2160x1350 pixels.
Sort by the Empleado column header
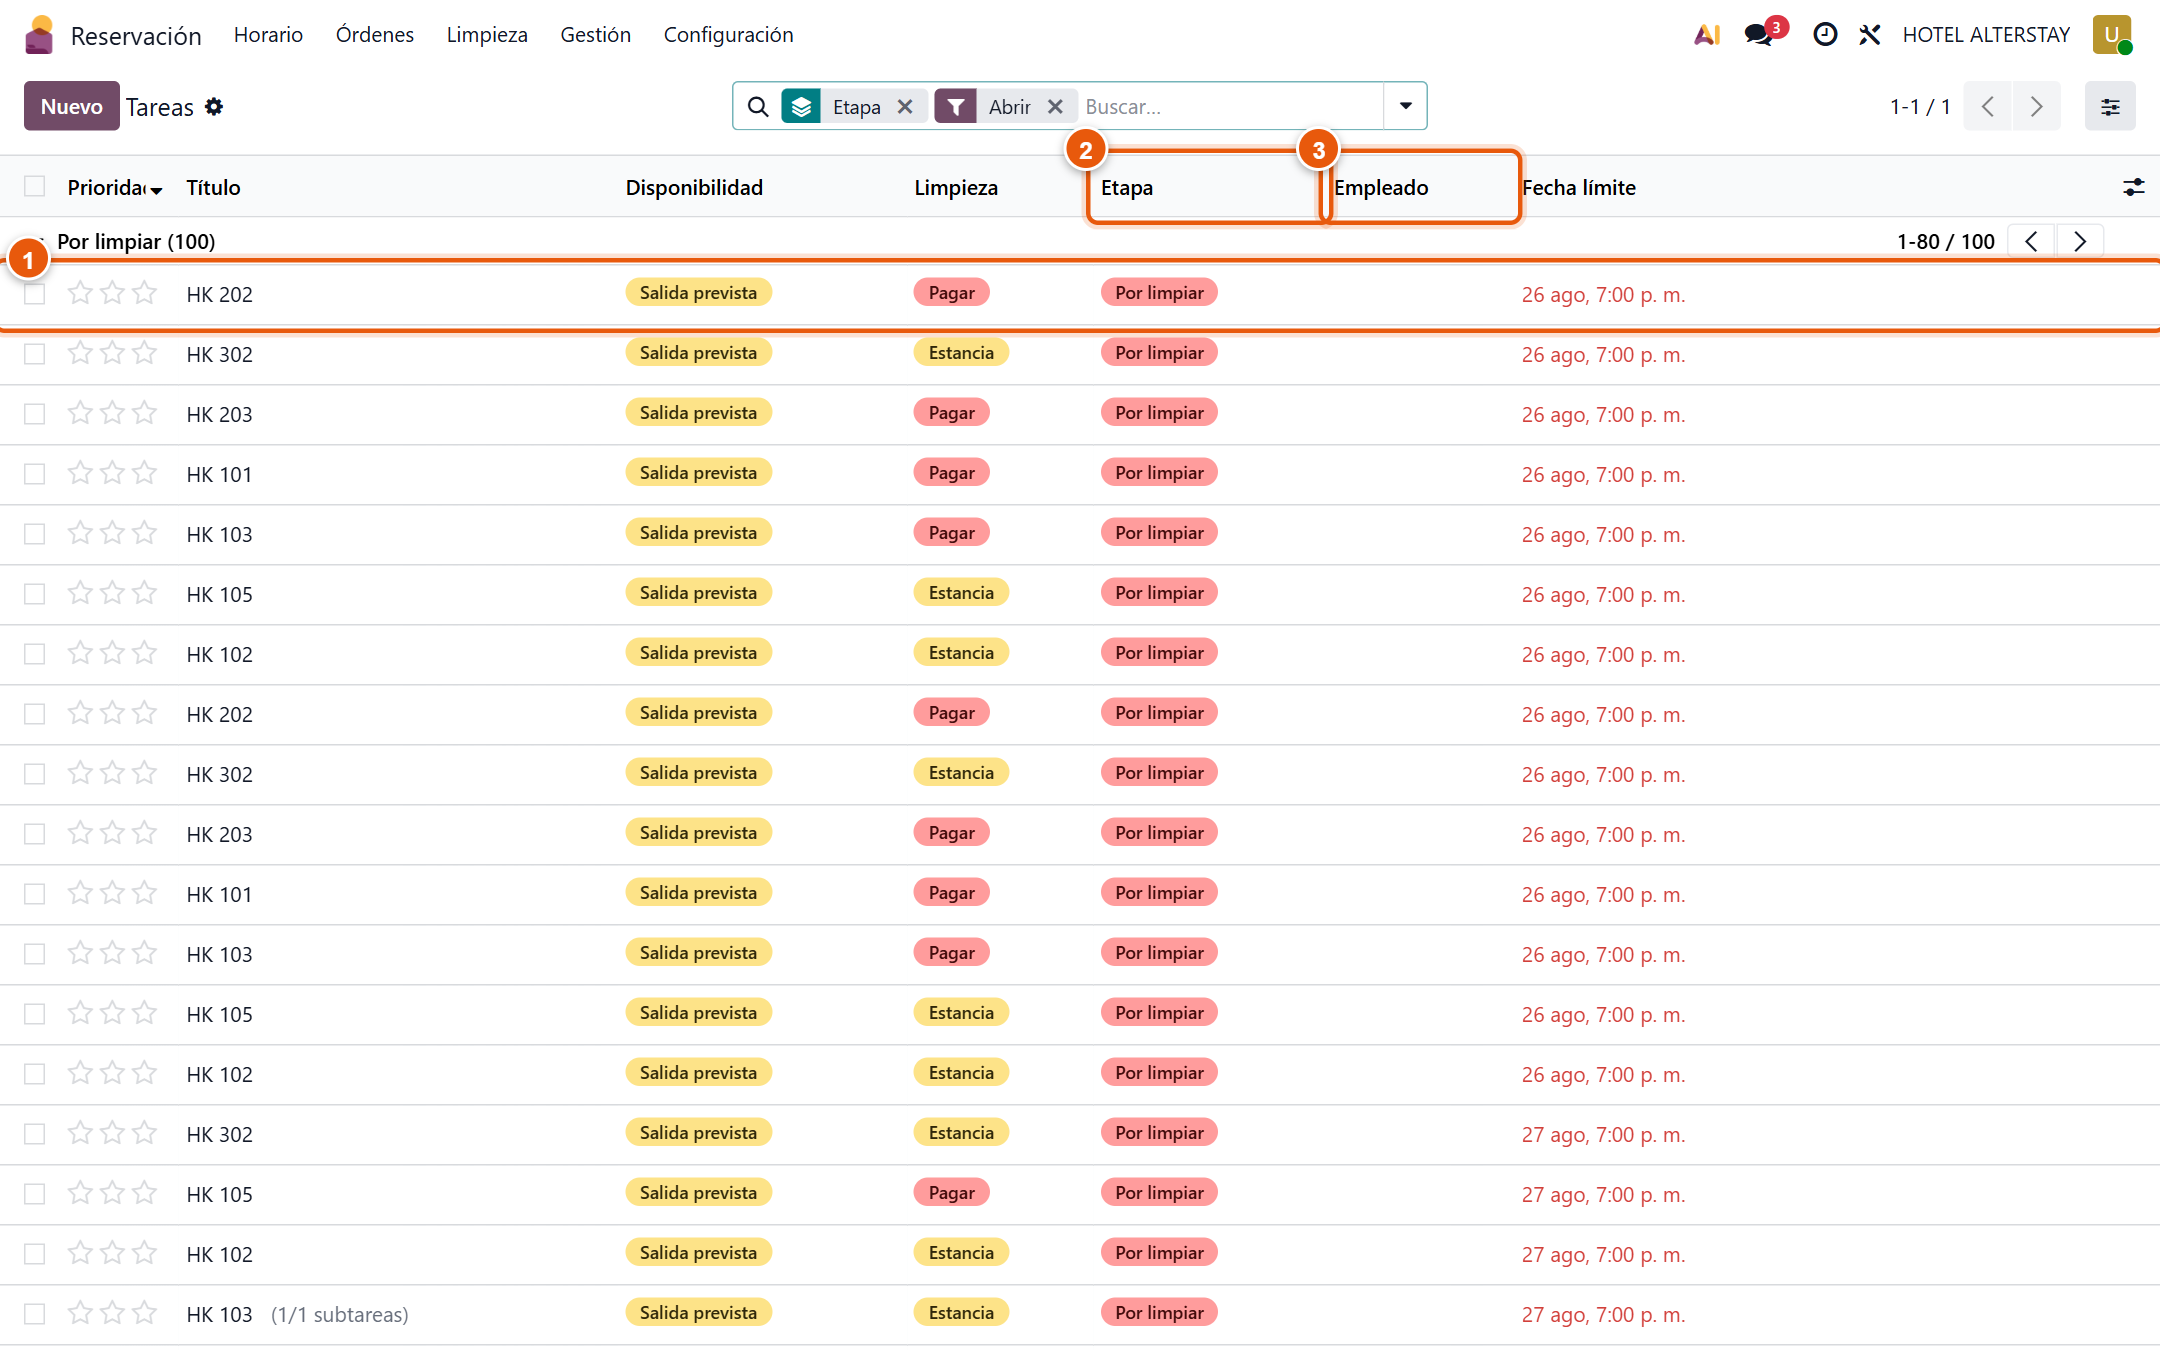[1381, 188]
